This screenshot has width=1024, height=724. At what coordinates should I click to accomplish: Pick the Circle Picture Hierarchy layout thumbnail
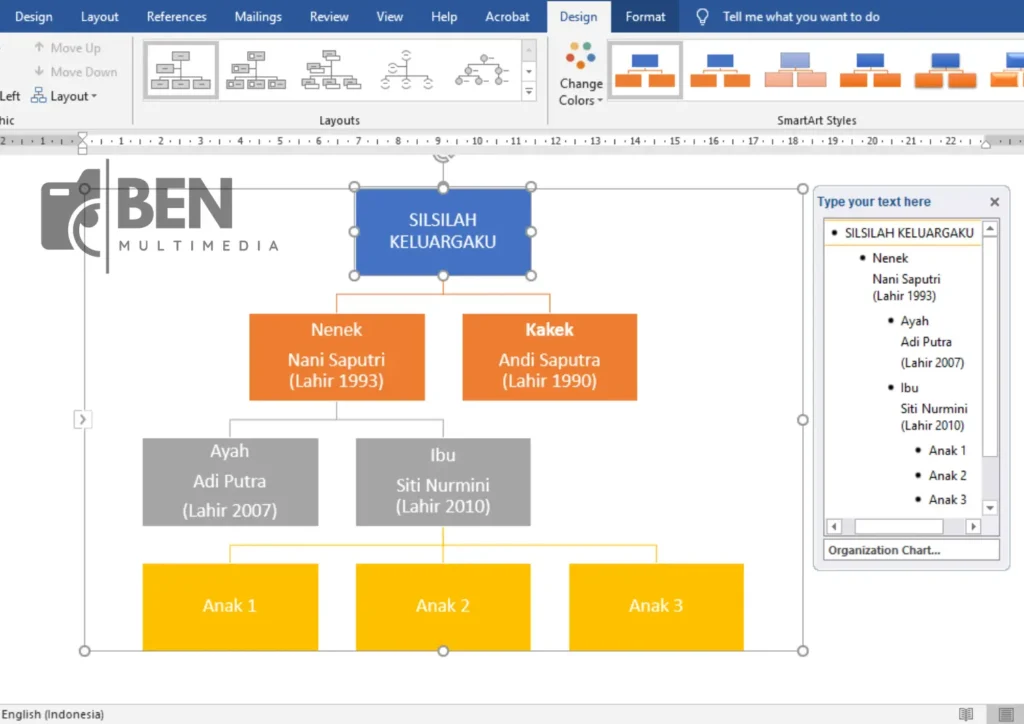pyautogui.click(x=481, y=70)
